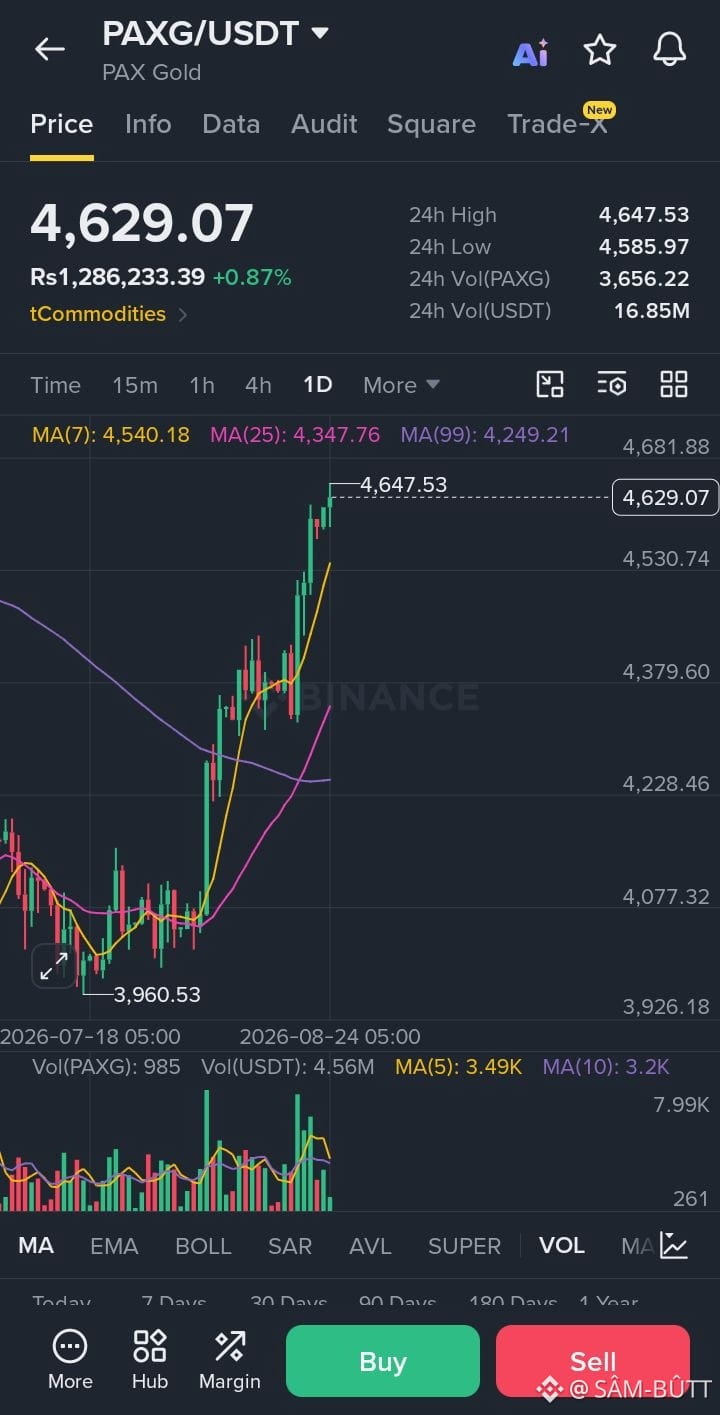Toggle the SUPER indicator
Viewport: 720px width, 1415px height.
465,1246
